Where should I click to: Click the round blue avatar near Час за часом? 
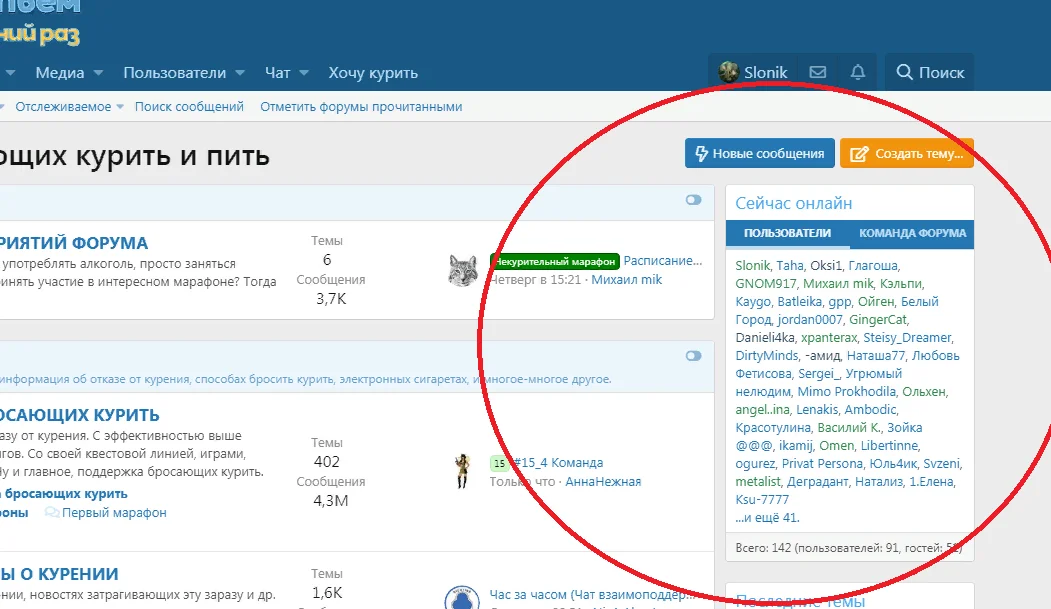pos(460,598)
